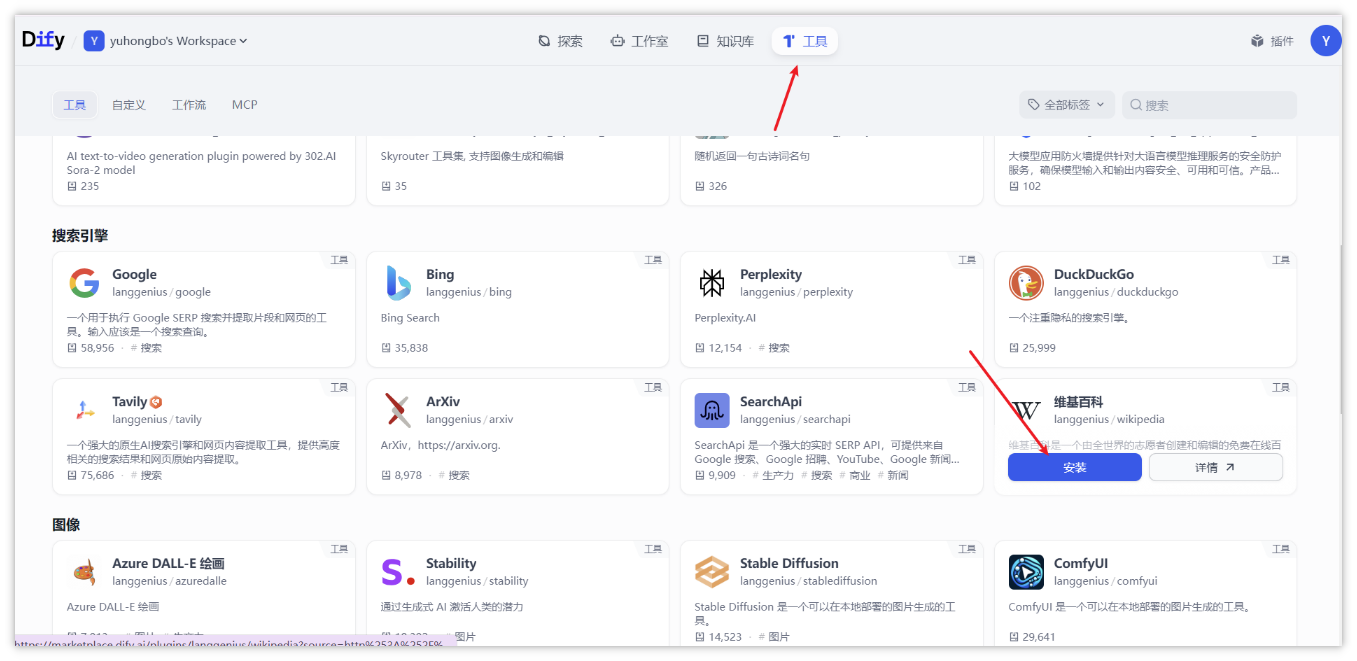Click the user avatar Y at top right
1357x661 pixels.
coord(1326,41)
